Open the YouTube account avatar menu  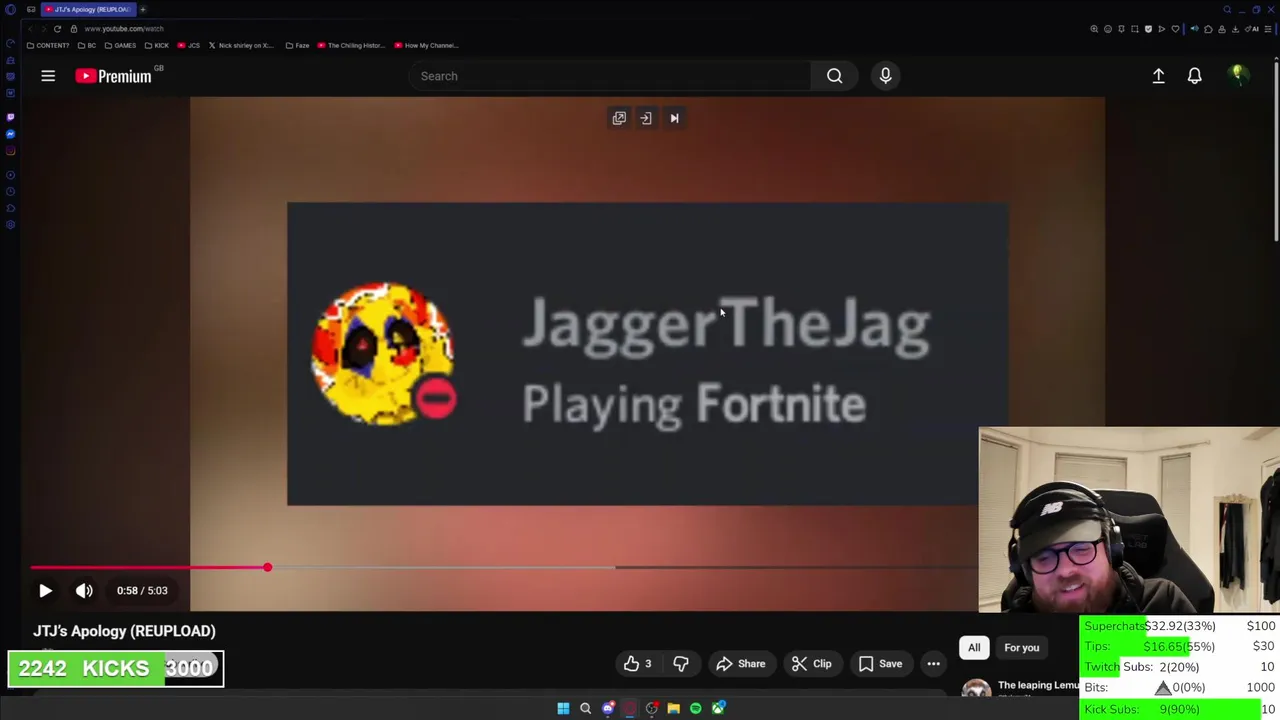tap(1237, 75)
